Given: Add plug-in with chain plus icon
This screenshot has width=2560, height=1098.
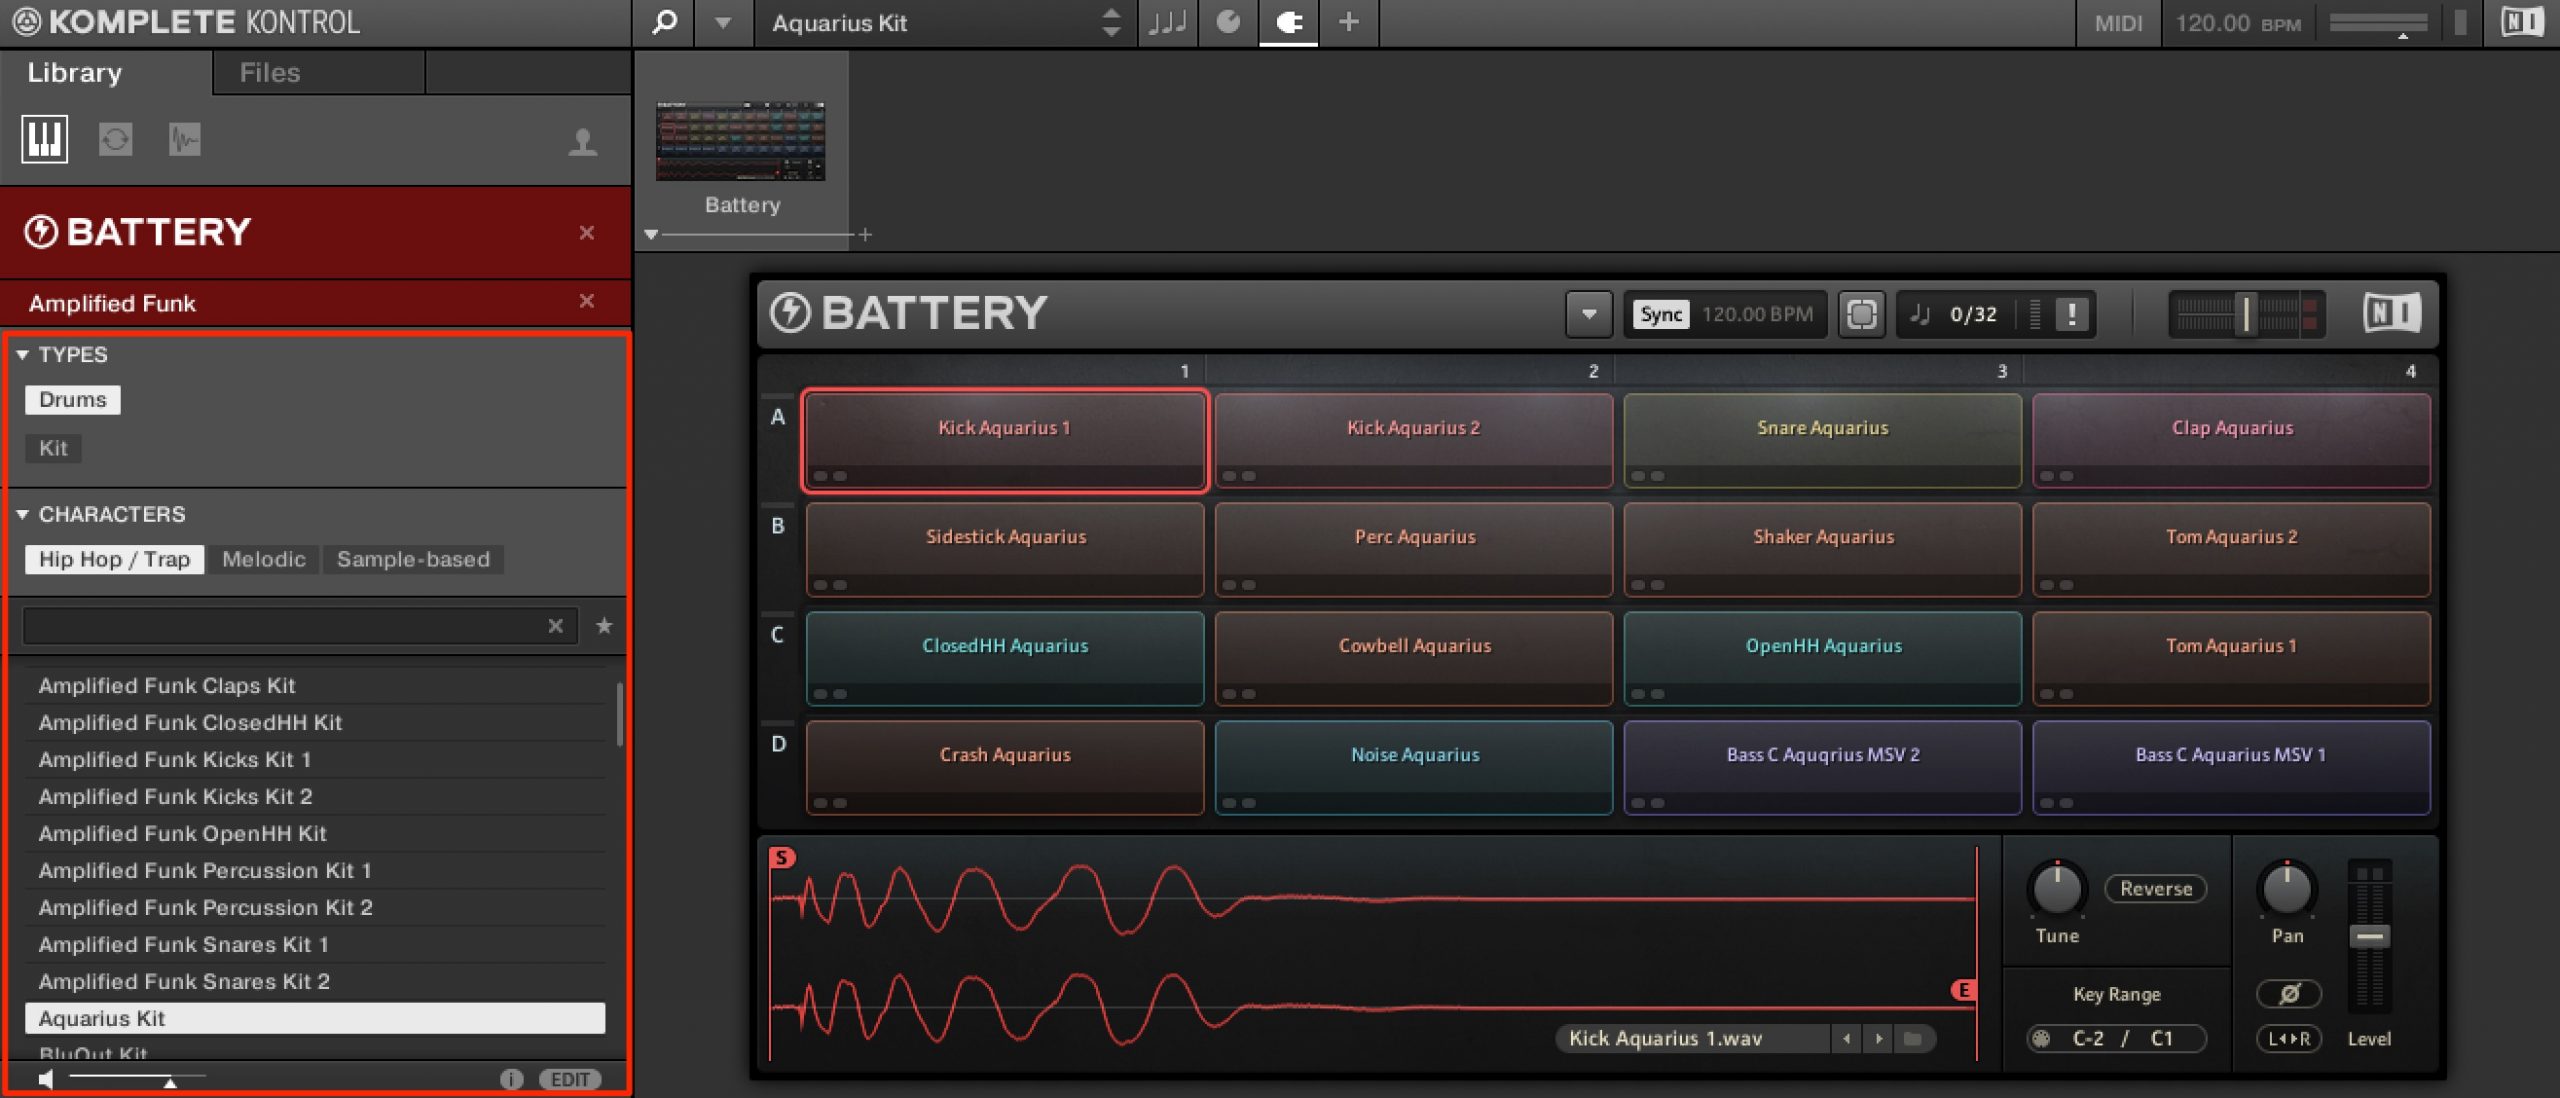Looking at the screenshot, I should click(865, 234).
